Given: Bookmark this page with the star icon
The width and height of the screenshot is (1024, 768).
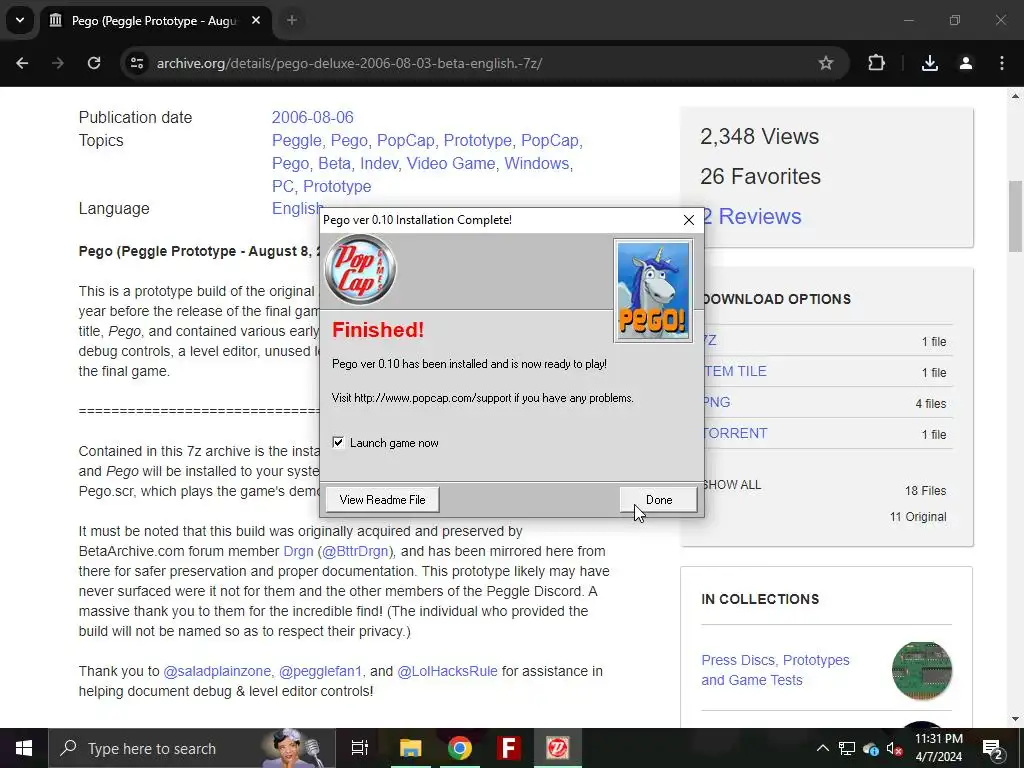Looking at the screenshot, I should click(x=825, y=63).
